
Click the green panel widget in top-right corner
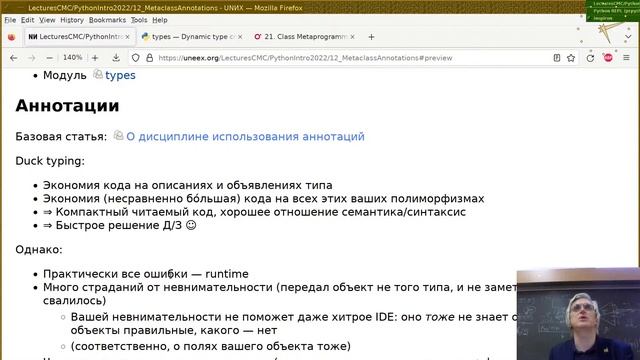(613, 11)
